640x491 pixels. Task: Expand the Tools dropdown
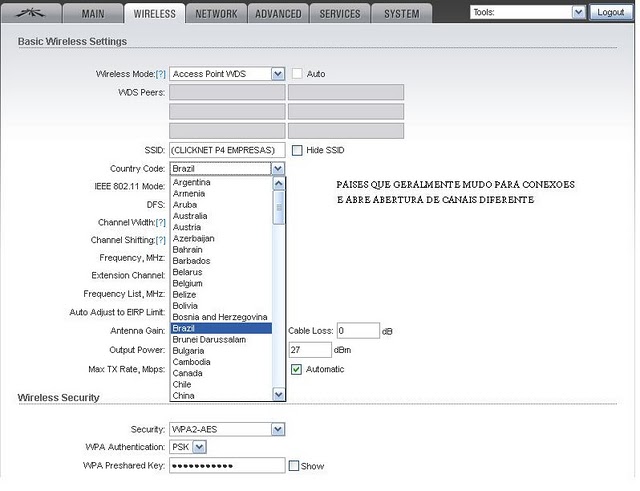(528, 12)
